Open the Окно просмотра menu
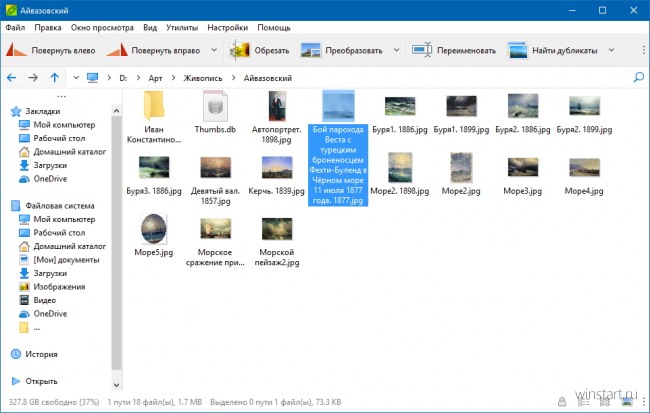The image size is (650, 413). click(x=102, y=27)
